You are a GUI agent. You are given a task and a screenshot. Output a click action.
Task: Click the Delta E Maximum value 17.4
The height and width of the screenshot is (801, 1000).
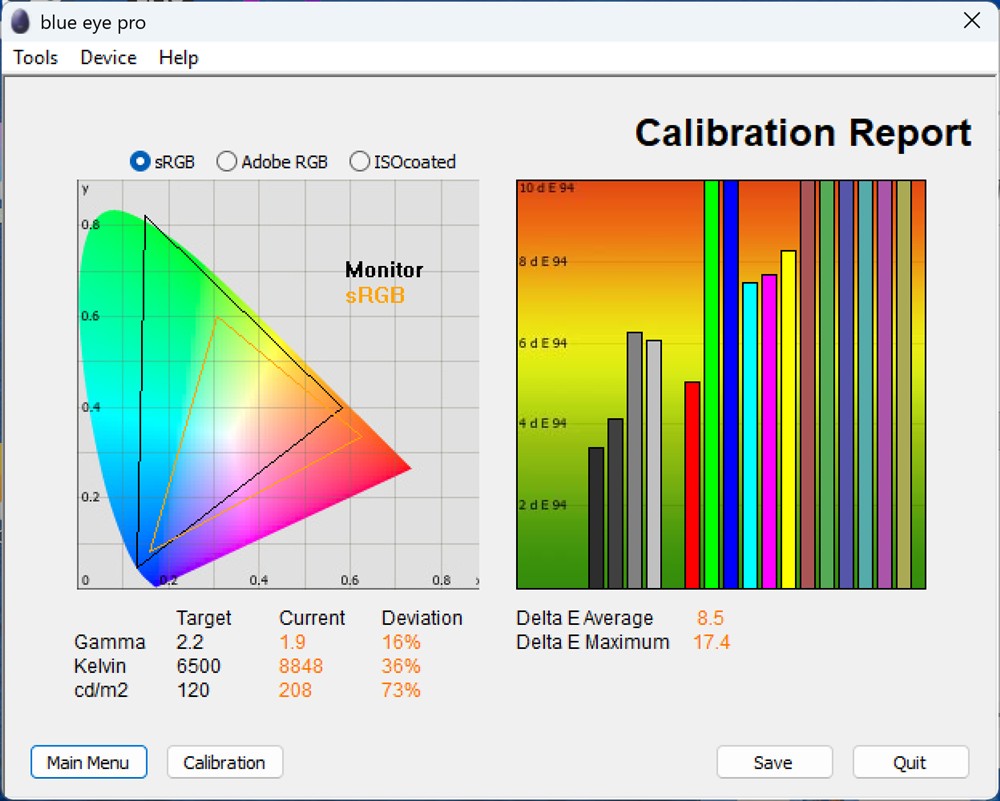coord(711,642)
